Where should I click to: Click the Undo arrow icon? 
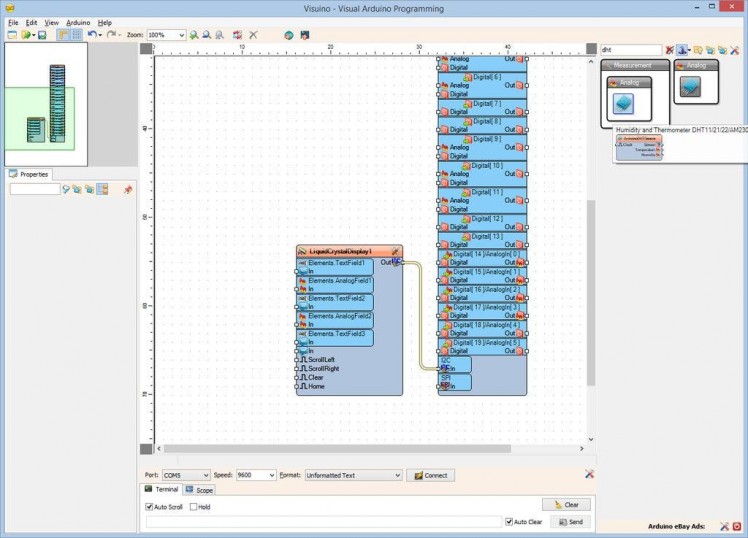point(91,35)
